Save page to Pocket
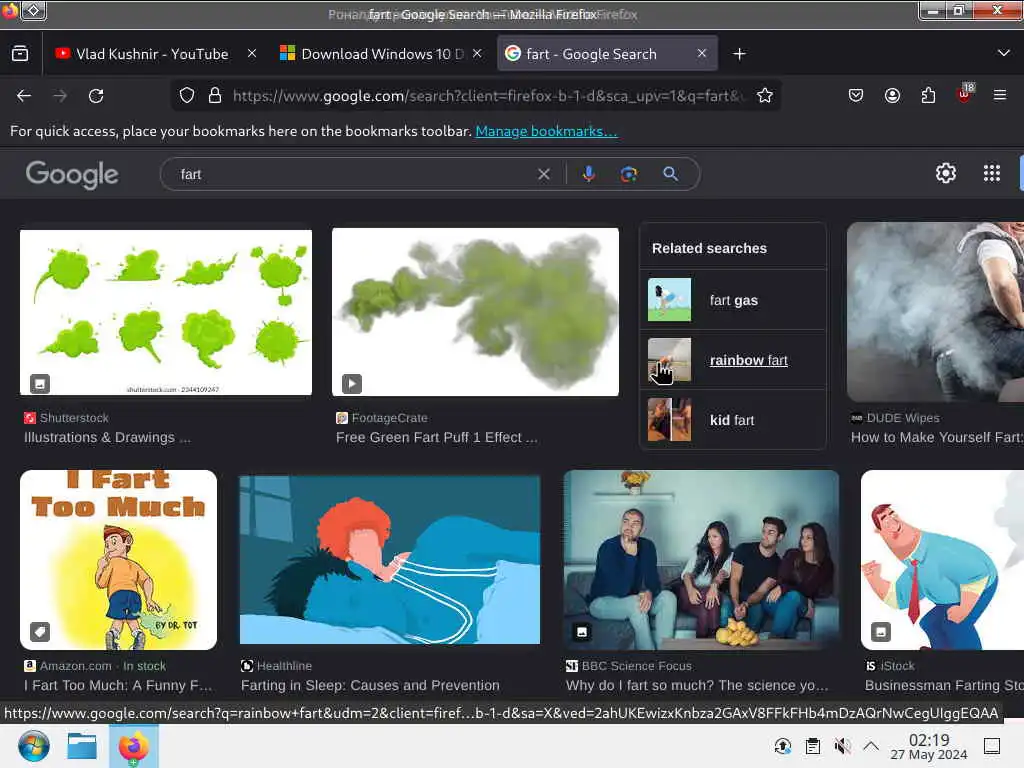This screenshot has height=768, width=1024. (856, 95)
